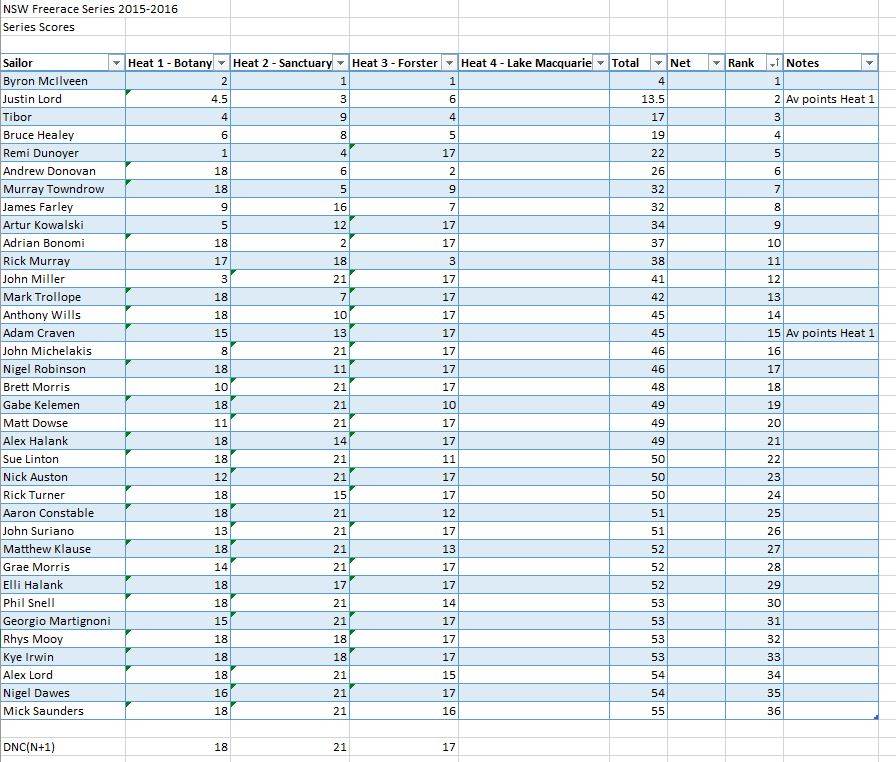This screenshot has width=896, height=762.
Task: Select the Series Scores cell
Action: (x=39, y=27)
